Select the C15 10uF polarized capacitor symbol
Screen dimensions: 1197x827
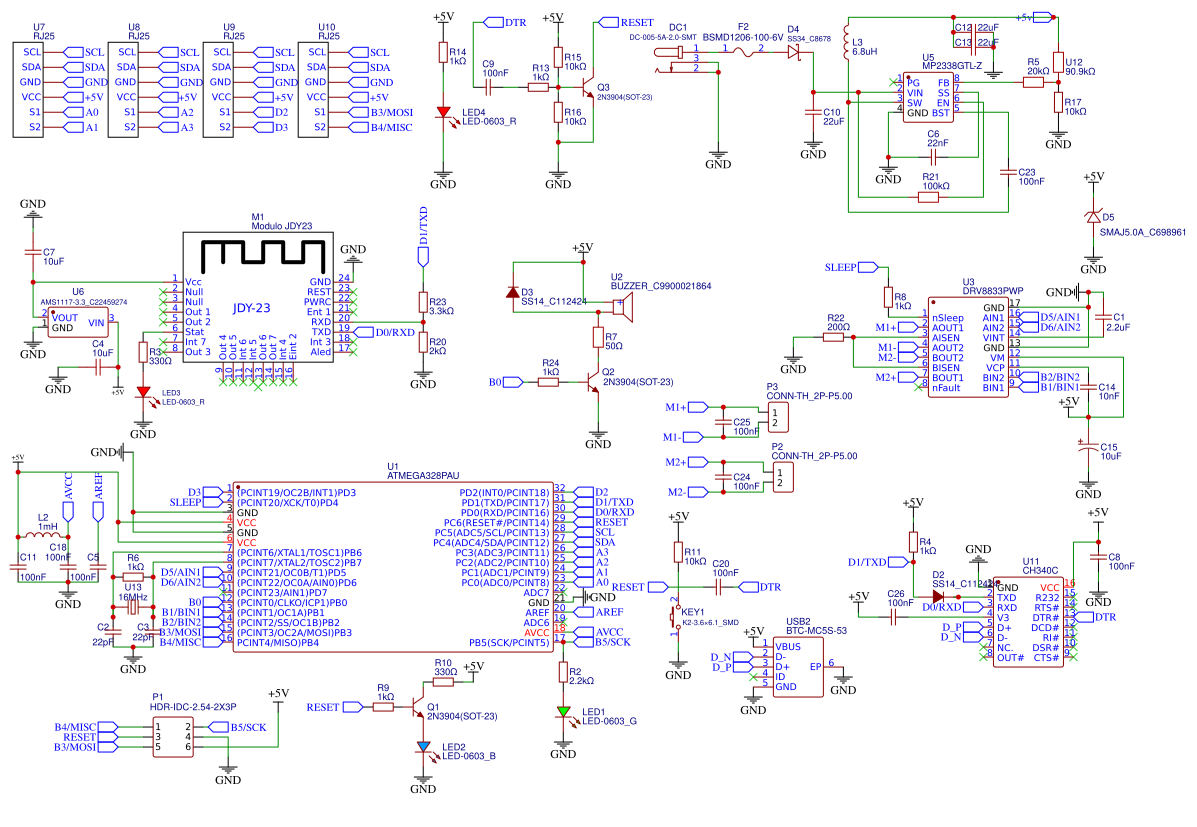pyautogui.click(x=1088, y=447)
